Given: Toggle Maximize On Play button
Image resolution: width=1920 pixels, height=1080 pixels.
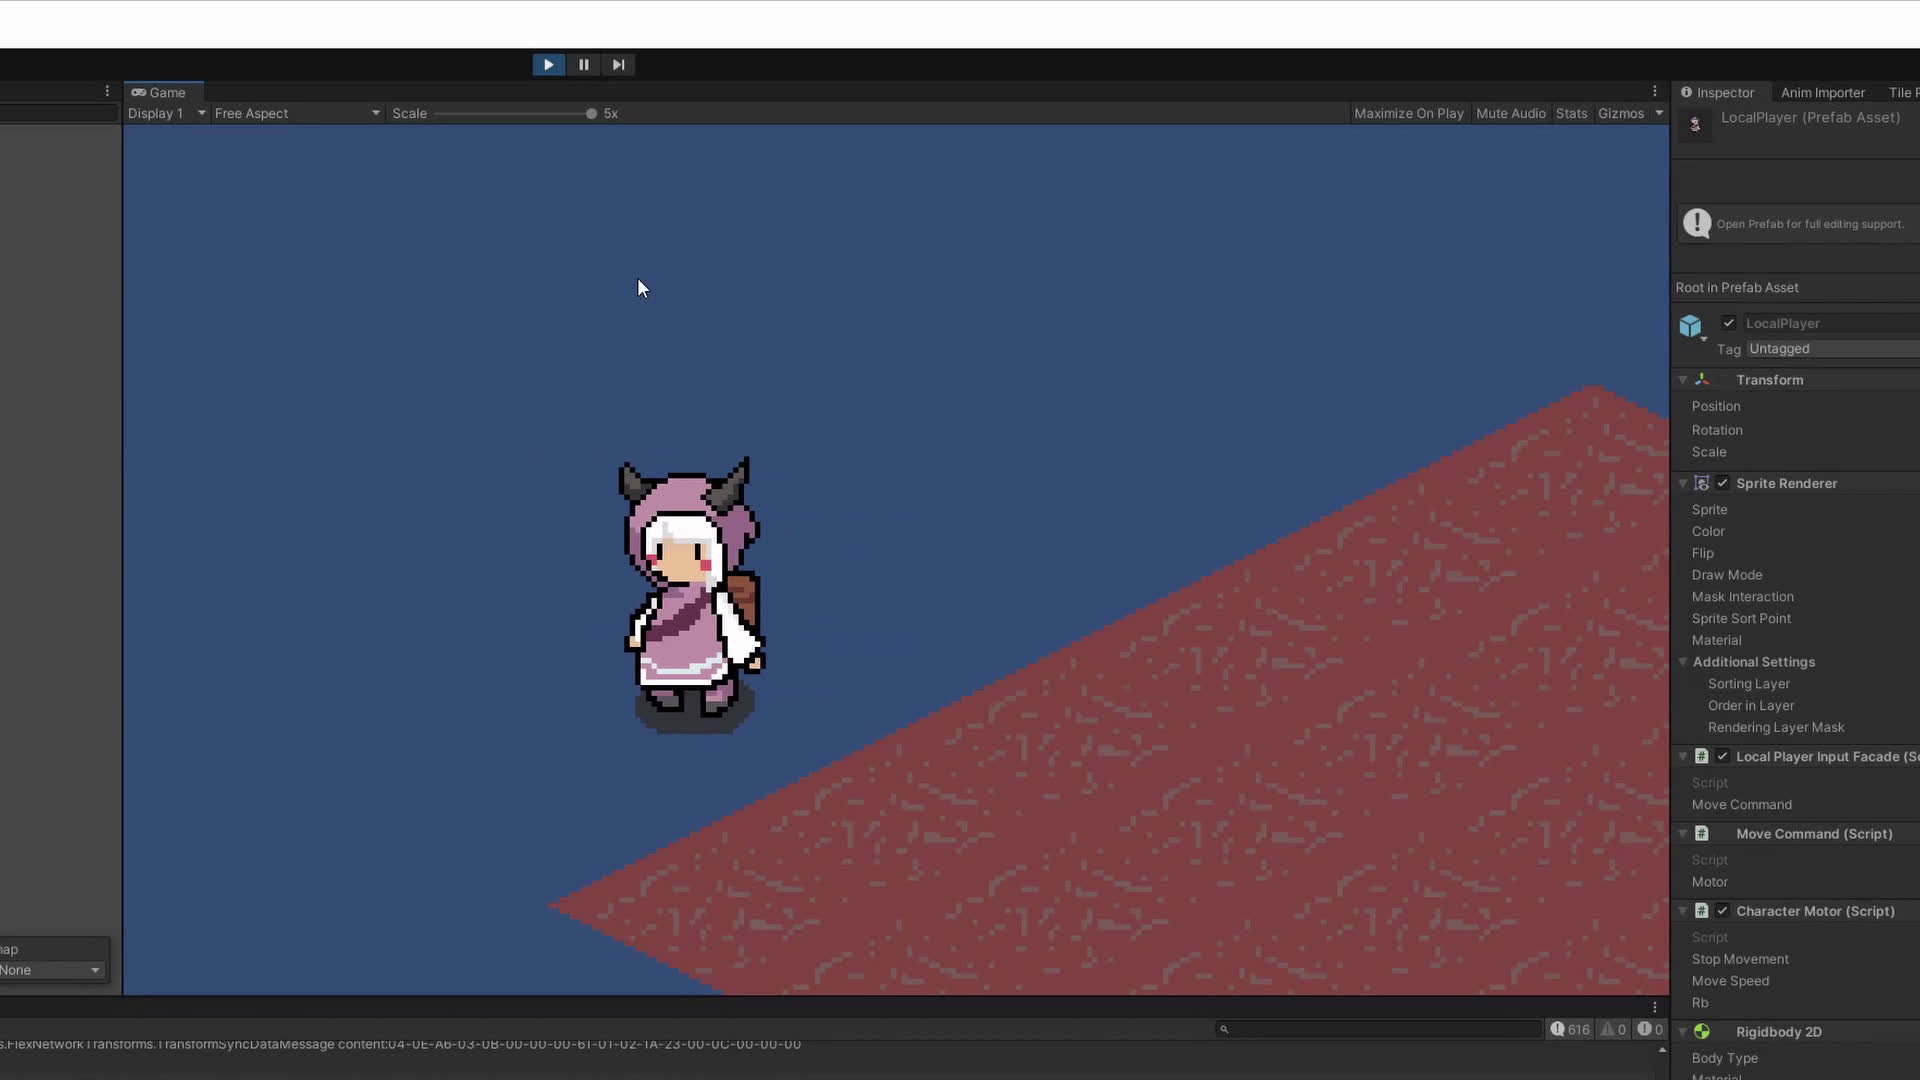Looking at the screenshot, I should point(1408,113).
